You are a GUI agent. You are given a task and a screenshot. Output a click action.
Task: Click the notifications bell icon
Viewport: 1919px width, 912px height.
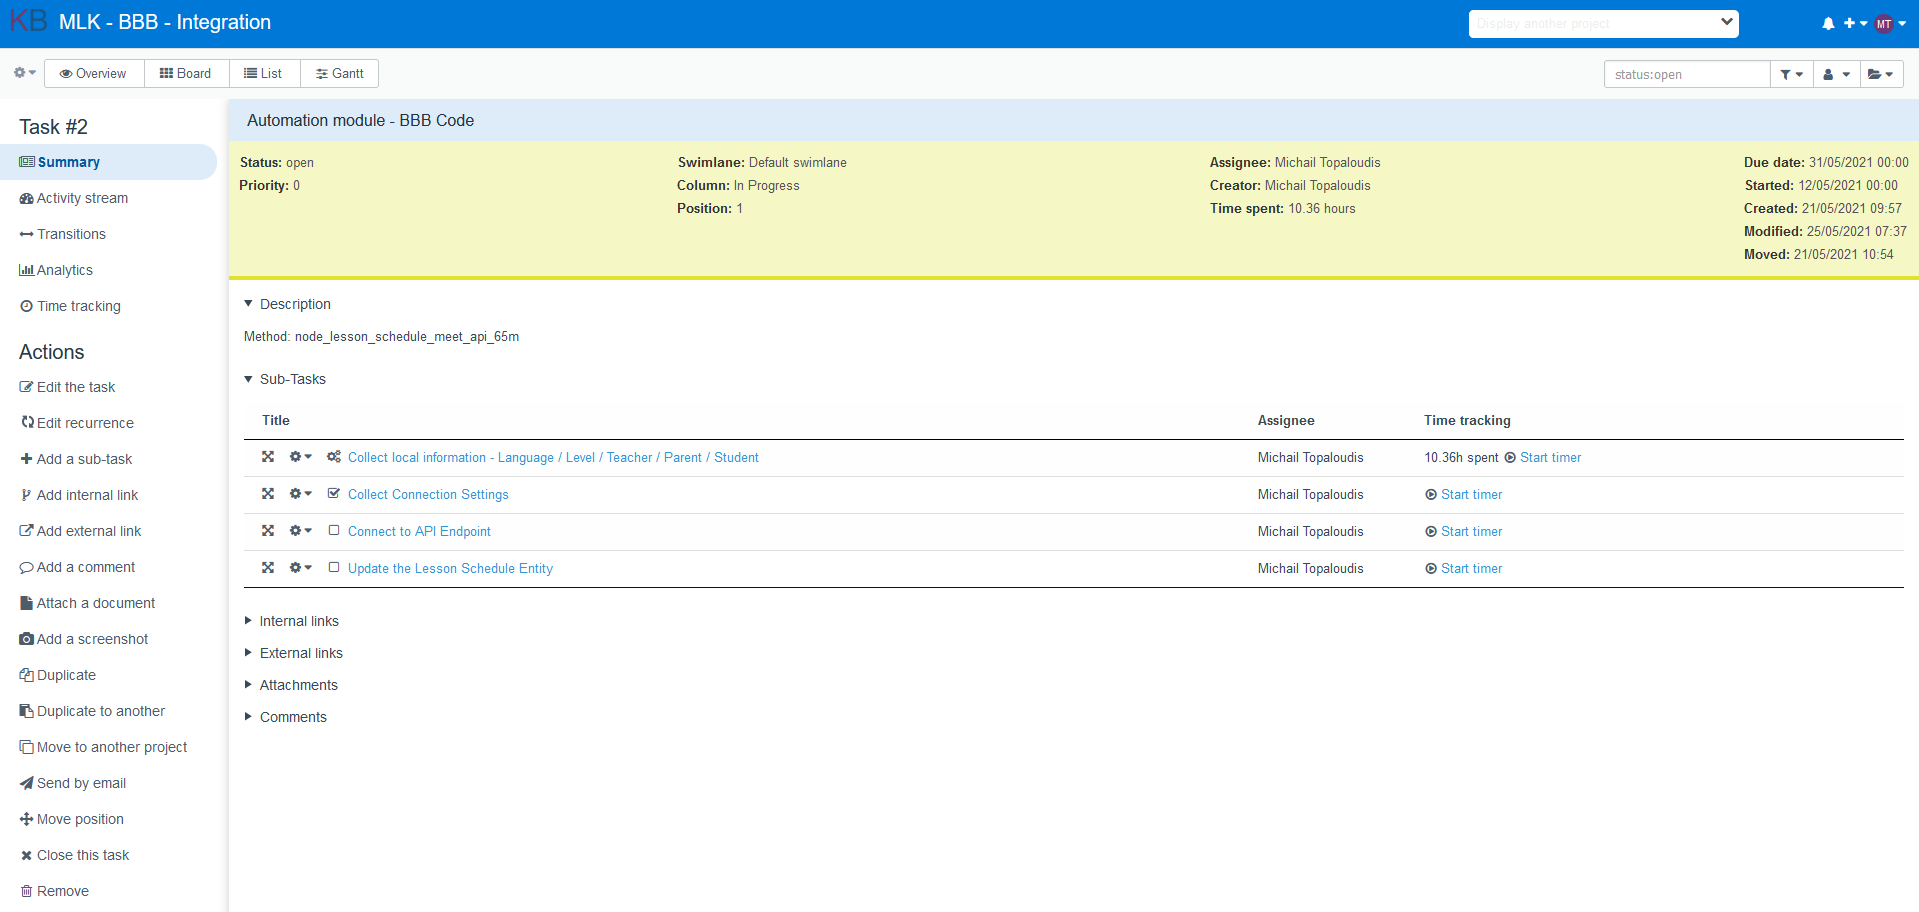(x=1828, y=24)
